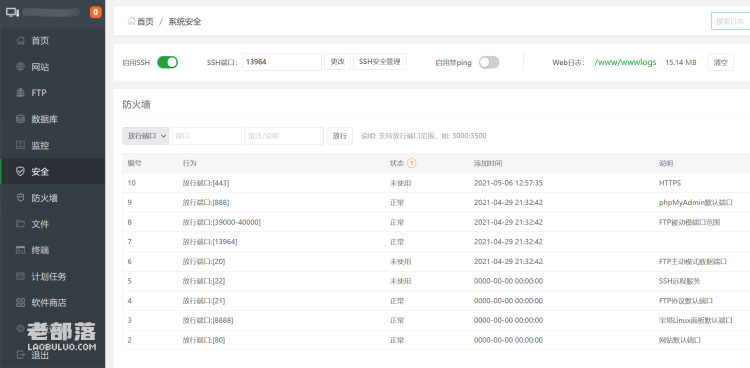Click the FTP协议默认端口 description

coord(686,301)
